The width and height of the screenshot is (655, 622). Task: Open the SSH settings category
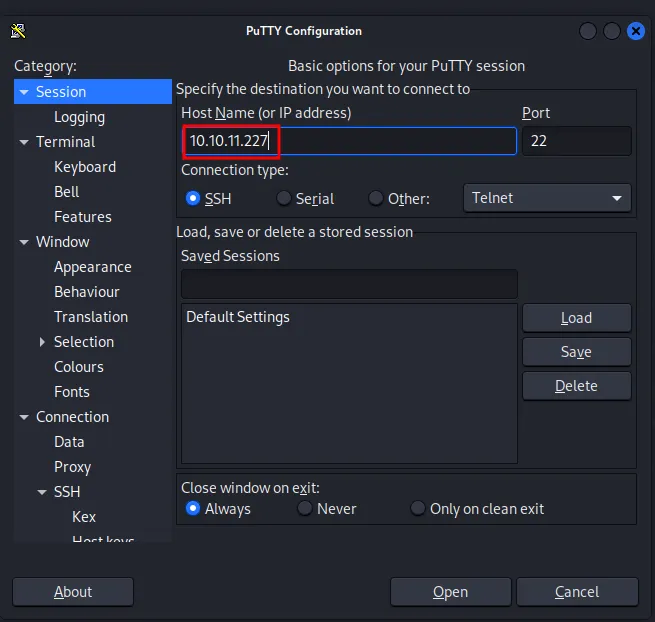67,492
